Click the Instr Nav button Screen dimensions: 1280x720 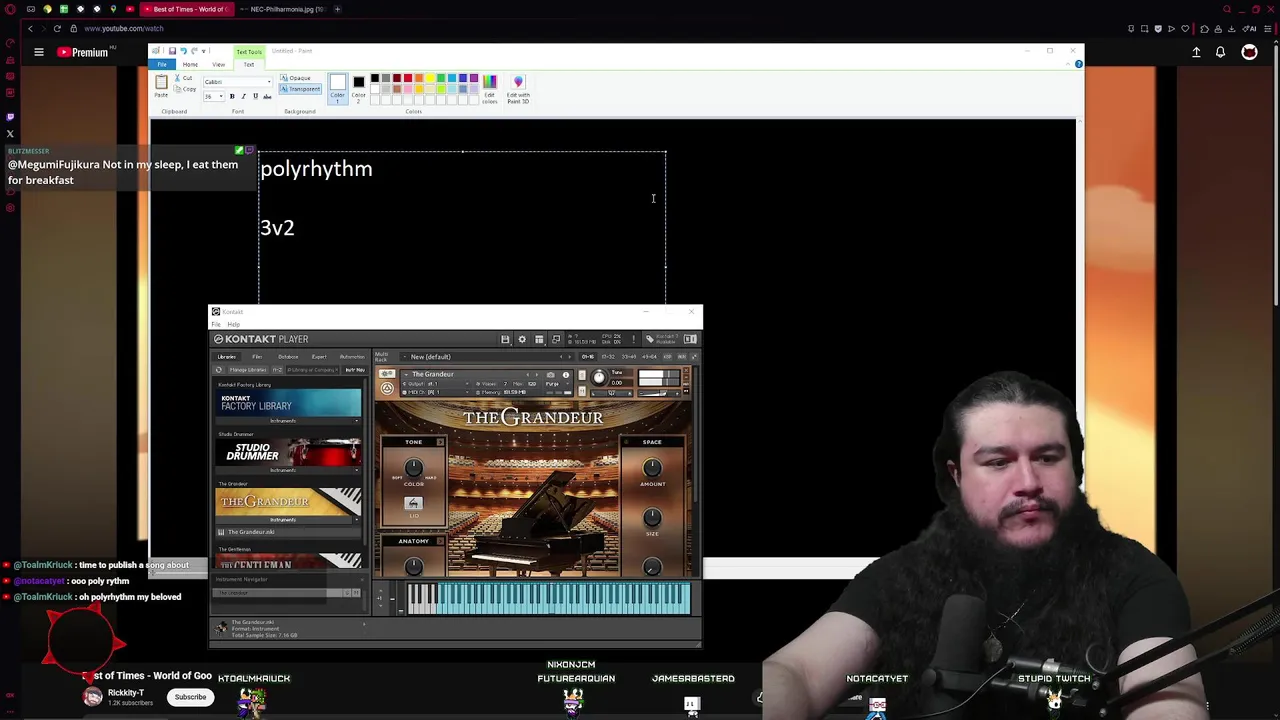click(355, 370)
